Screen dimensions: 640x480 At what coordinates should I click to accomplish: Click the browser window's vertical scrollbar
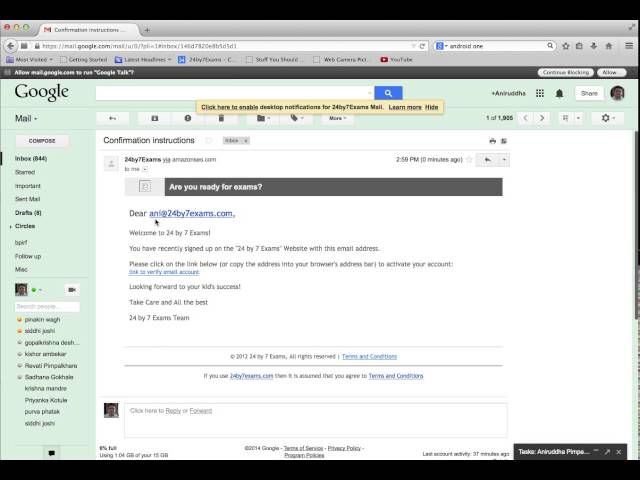[636, 224]
